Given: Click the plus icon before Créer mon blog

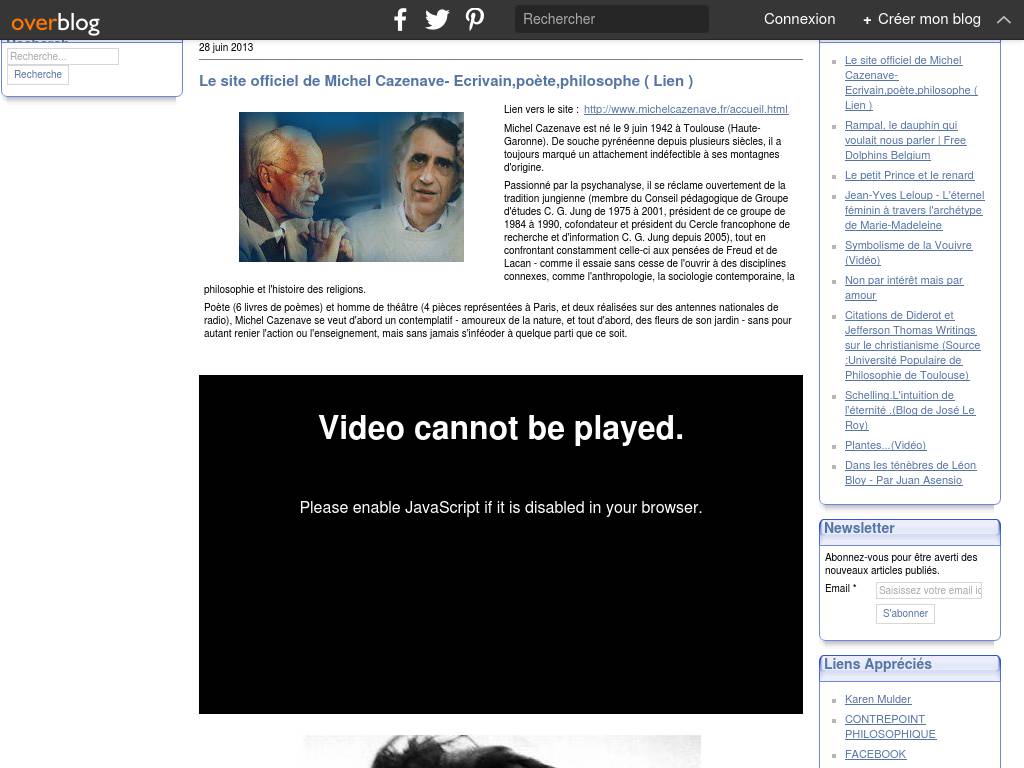Looking at the screenshot, I should tap(867, 20).
